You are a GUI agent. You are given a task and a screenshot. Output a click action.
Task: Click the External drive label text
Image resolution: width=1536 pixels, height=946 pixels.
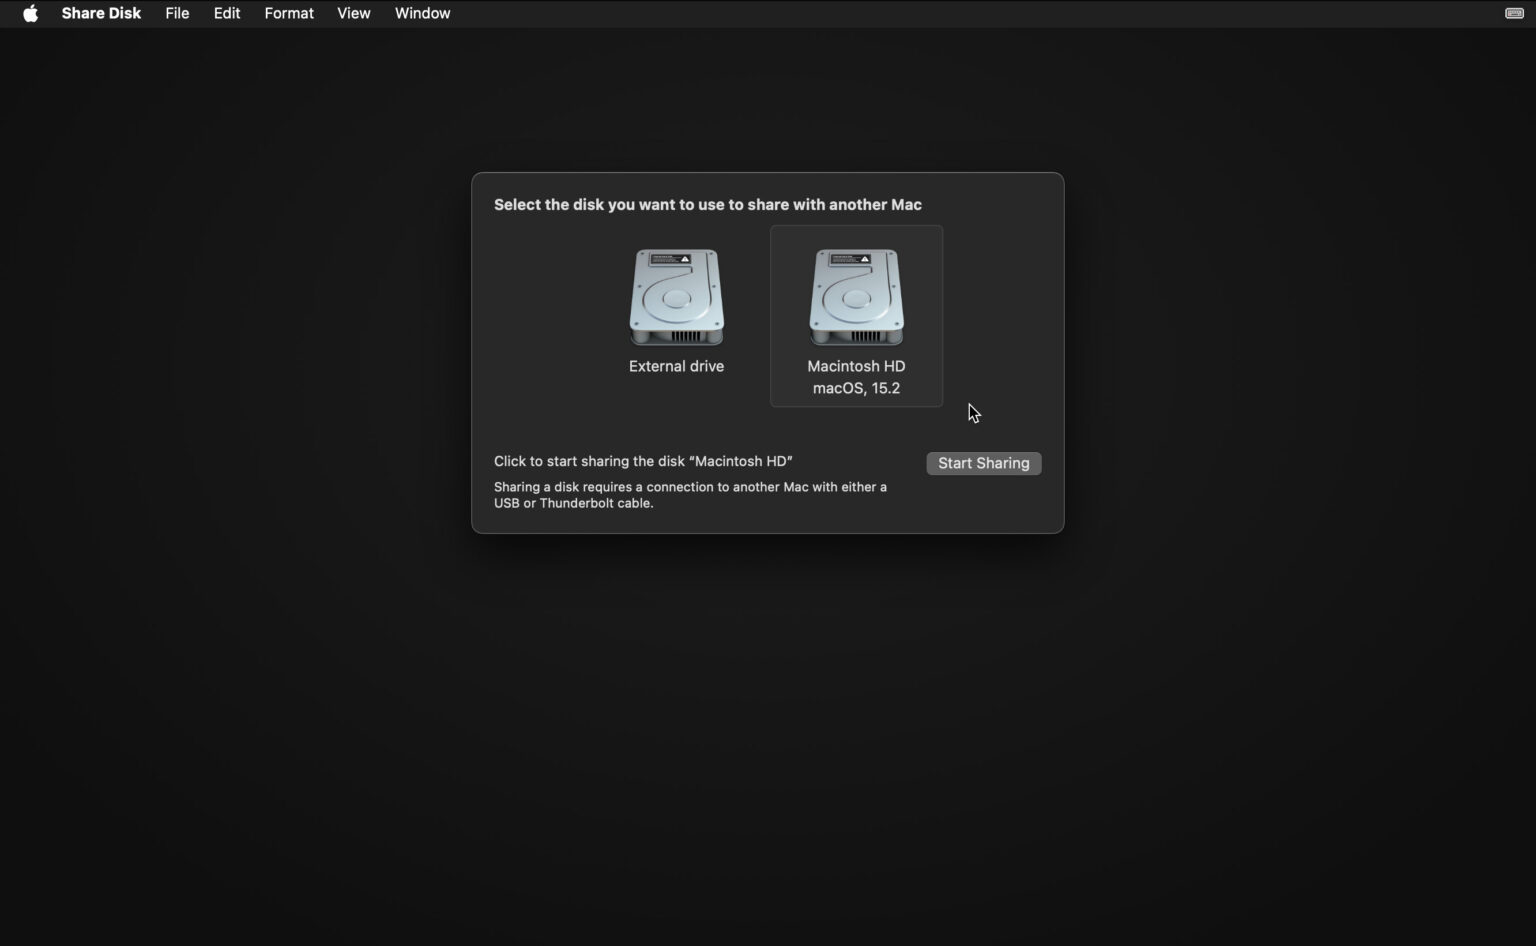tap(676, 366)
